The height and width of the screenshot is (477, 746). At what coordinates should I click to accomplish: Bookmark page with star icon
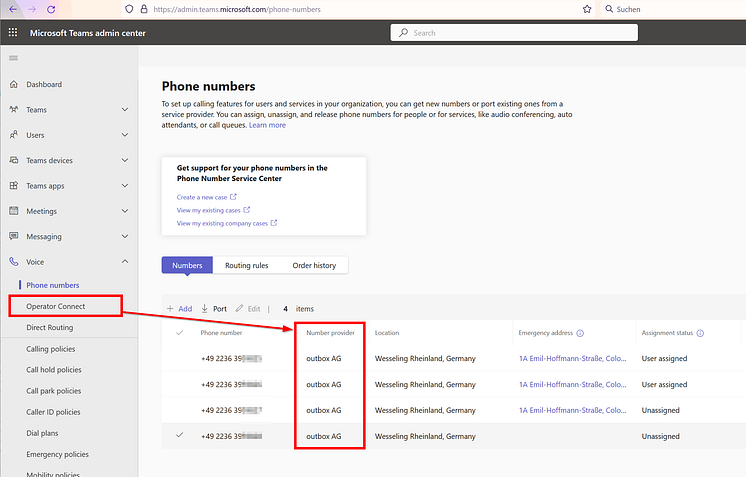587,9
